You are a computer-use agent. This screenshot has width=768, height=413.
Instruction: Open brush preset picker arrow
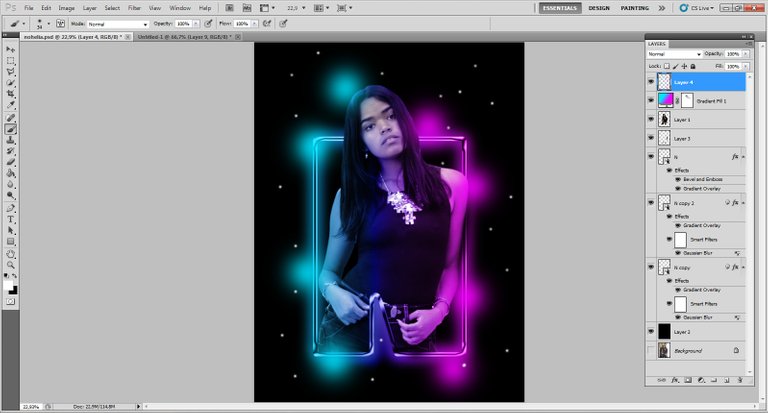(48, 24)
